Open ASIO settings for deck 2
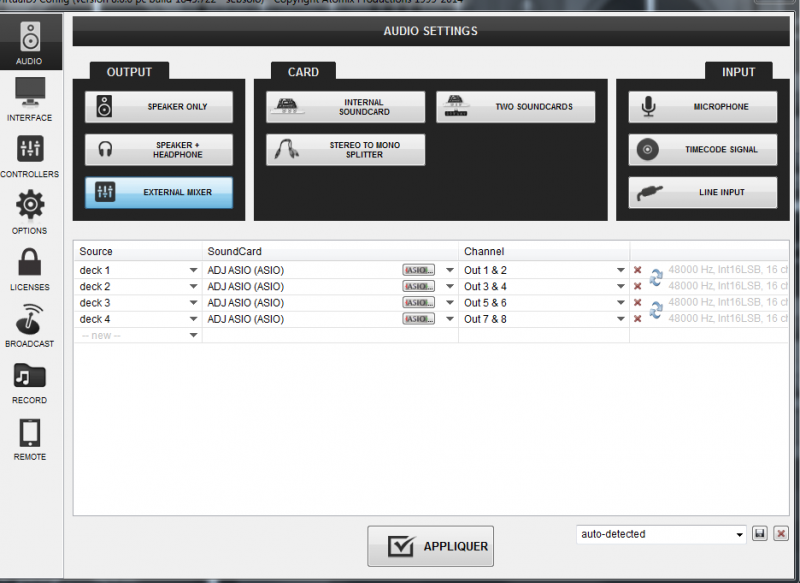 418,287
